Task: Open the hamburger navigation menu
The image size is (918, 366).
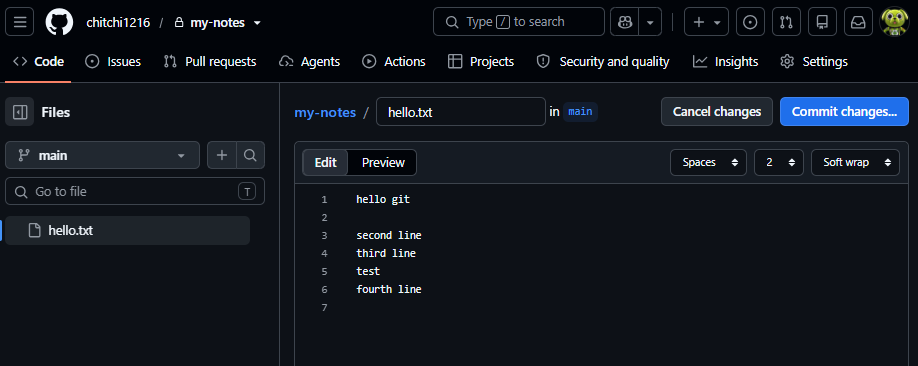Action: pos(20,22)
